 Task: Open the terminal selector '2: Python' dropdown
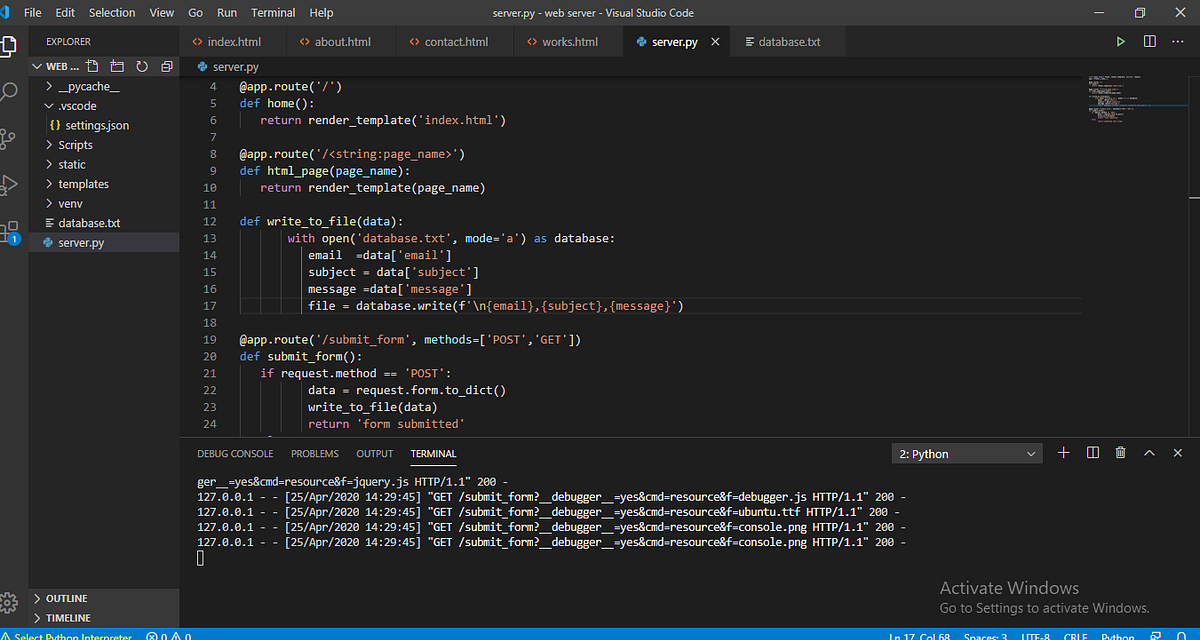tap(967, 454)
